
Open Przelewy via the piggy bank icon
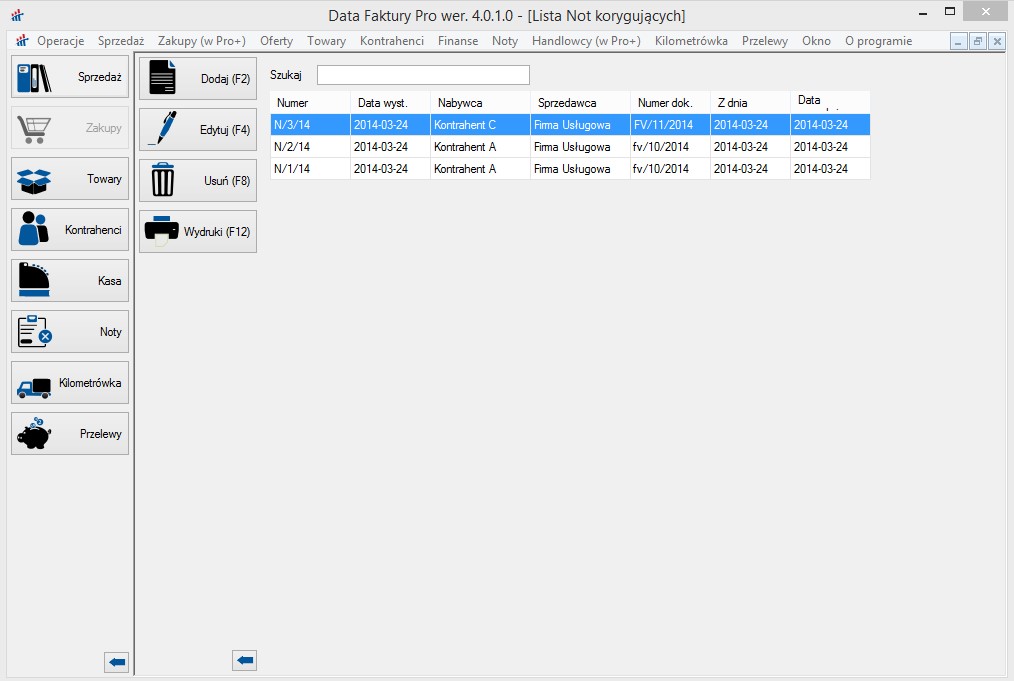70,434
